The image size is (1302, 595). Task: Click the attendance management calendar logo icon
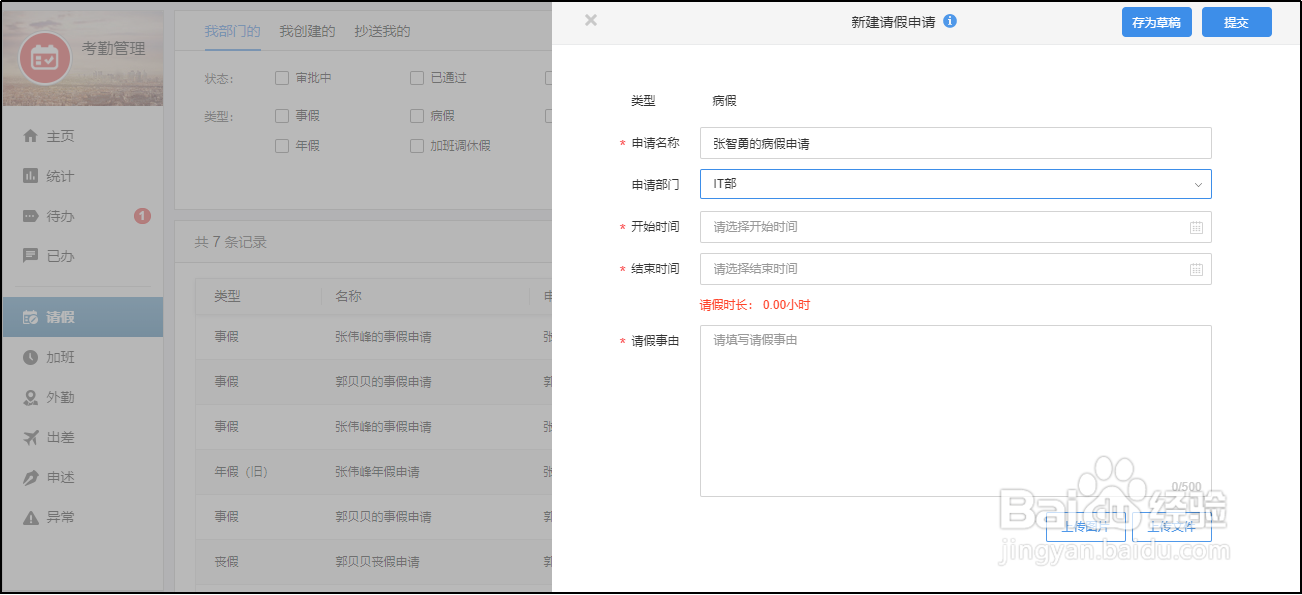click(x=45, y=58)
